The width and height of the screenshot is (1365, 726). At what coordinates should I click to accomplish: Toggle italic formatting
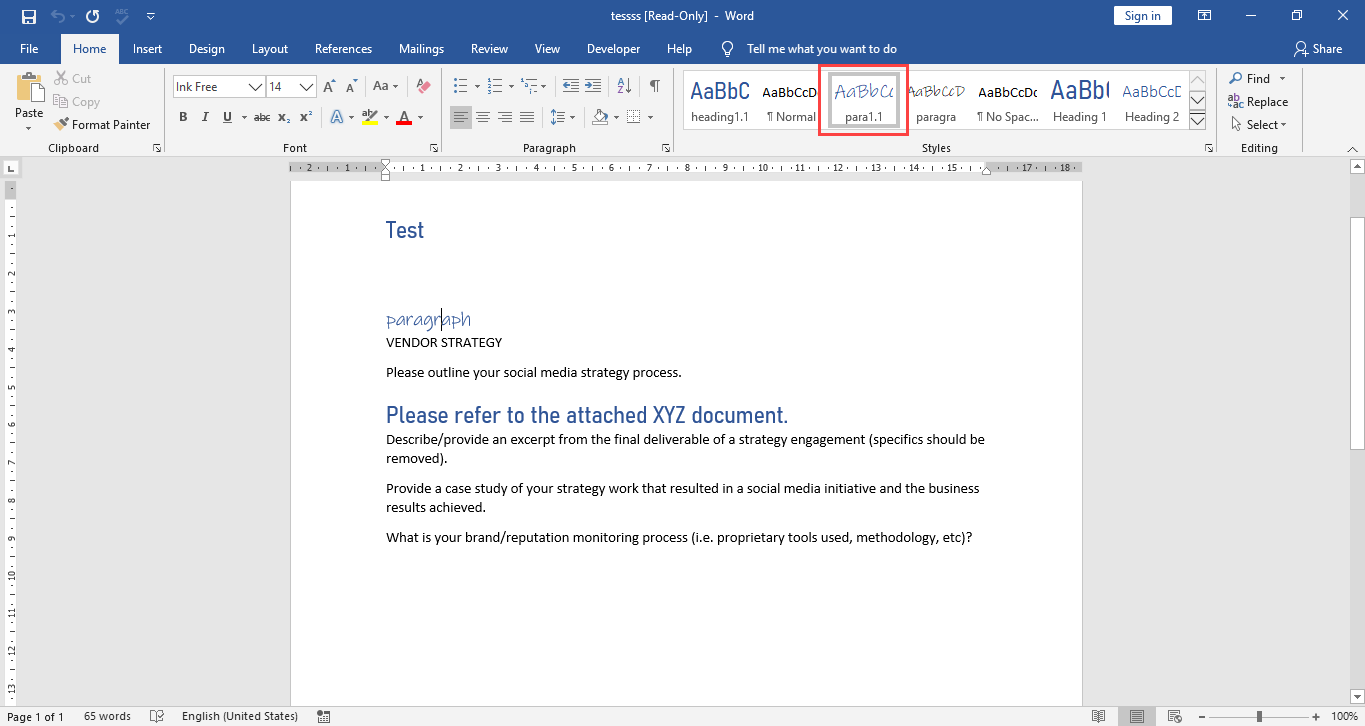point(205,117)
